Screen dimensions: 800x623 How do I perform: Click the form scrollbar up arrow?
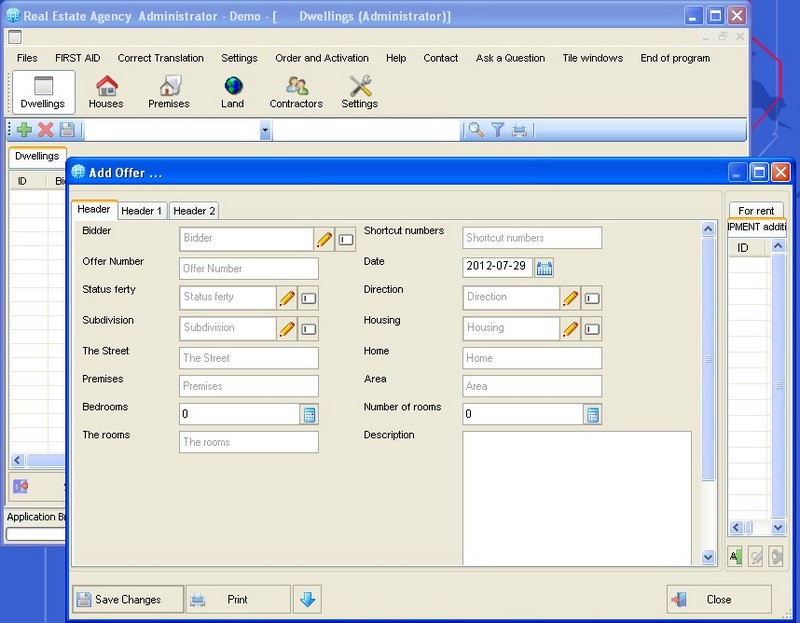[x=708, y=229]
